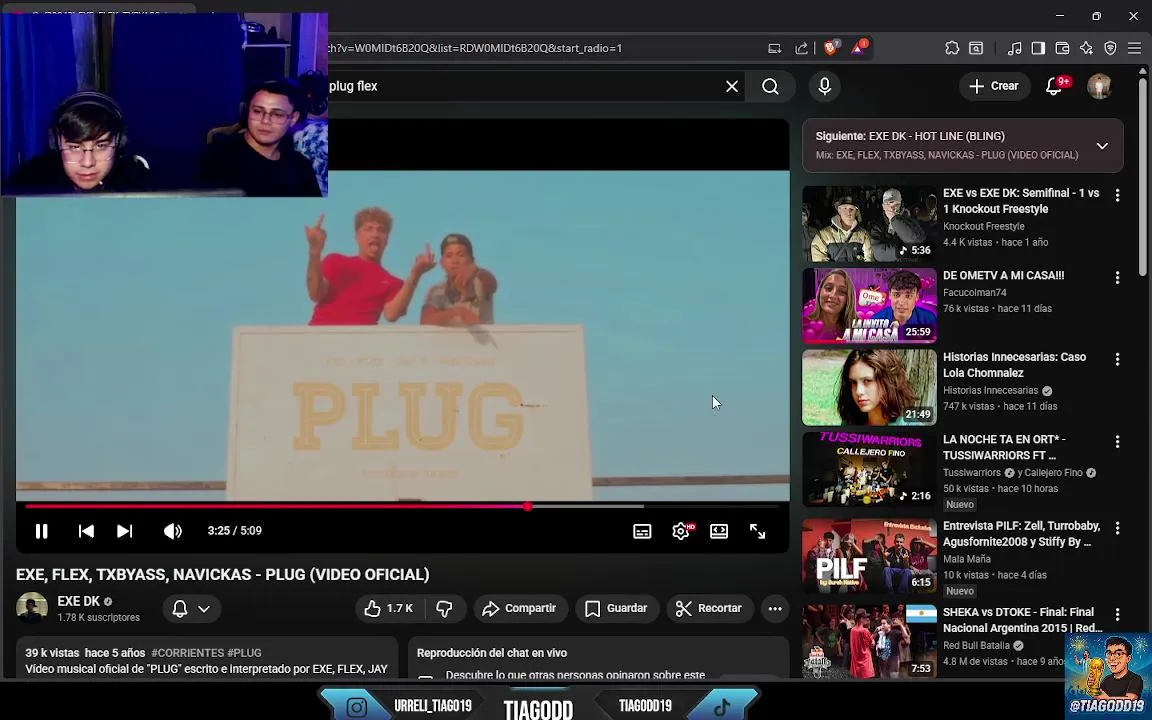The height and width of the screenshot is (720, 1152).
Task: Like the video with 1.7 K likes
Action: click(389, 608)
